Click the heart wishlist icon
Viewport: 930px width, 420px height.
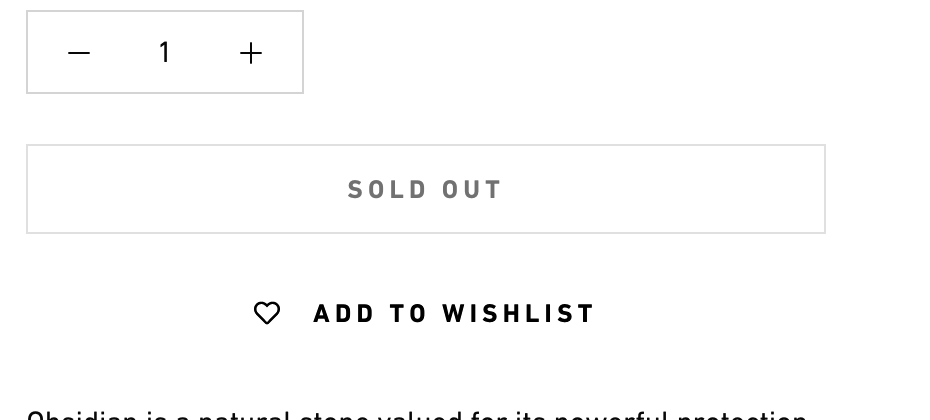coord(267,313)
